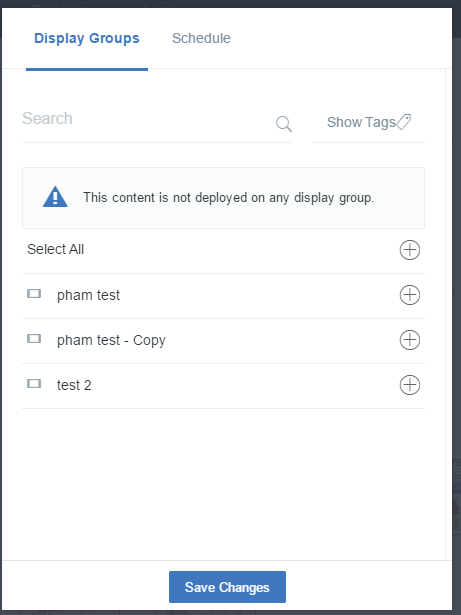Add all groups with Select All plus

point(410,250)
